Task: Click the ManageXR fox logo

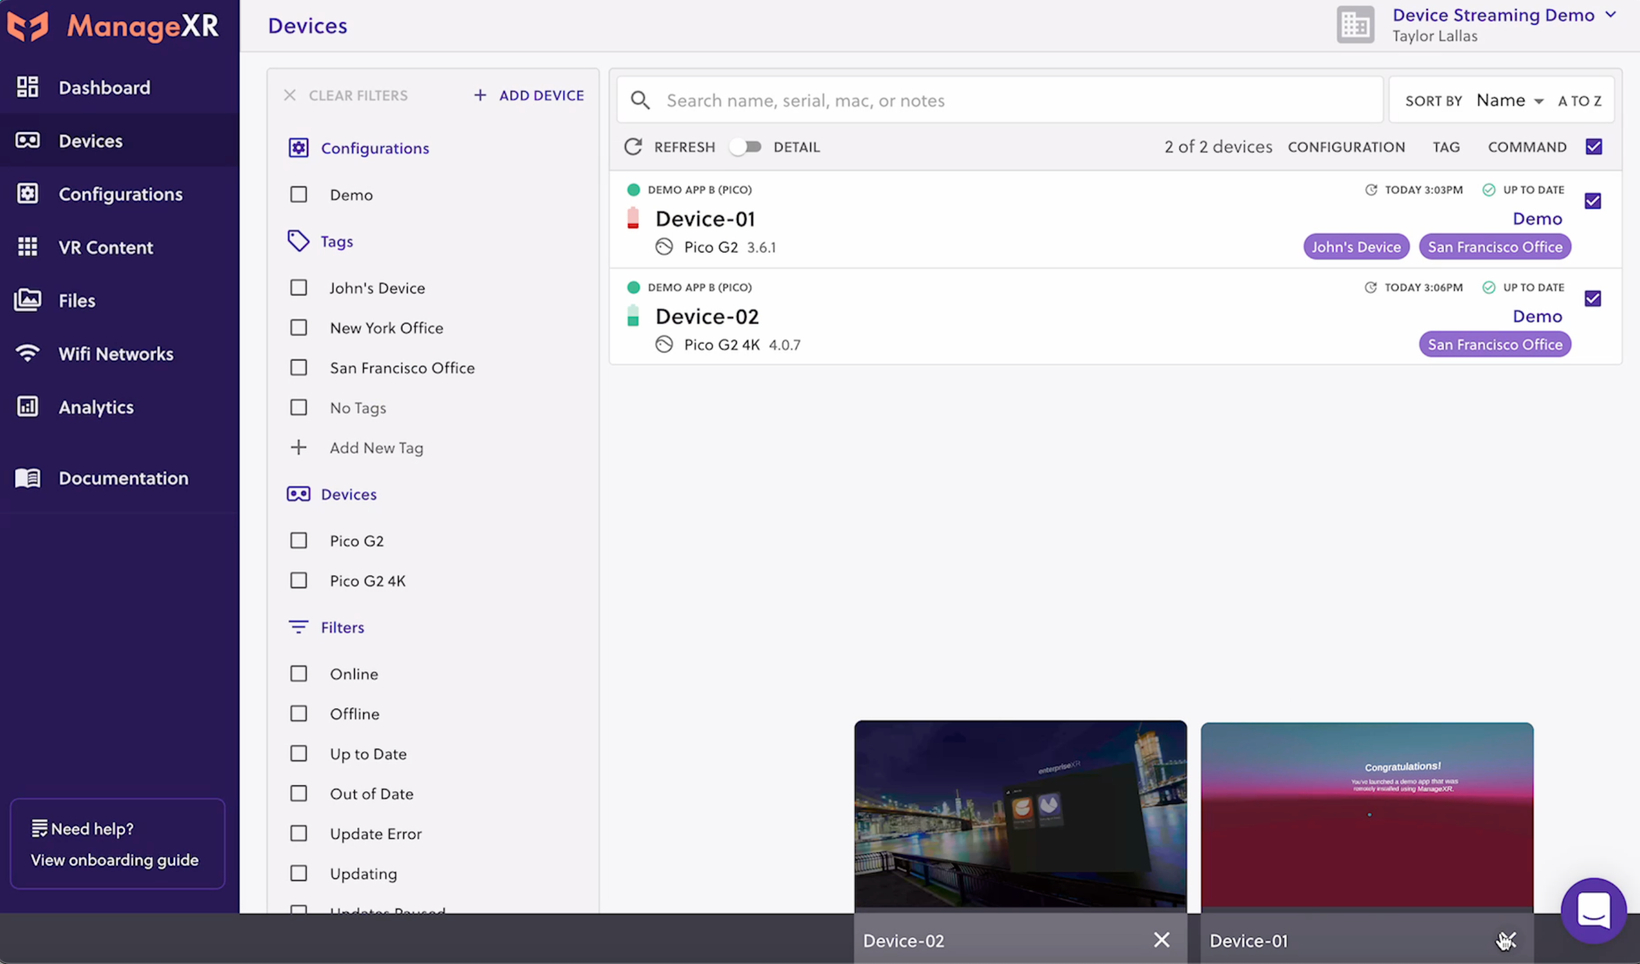Action: [27, 26]
